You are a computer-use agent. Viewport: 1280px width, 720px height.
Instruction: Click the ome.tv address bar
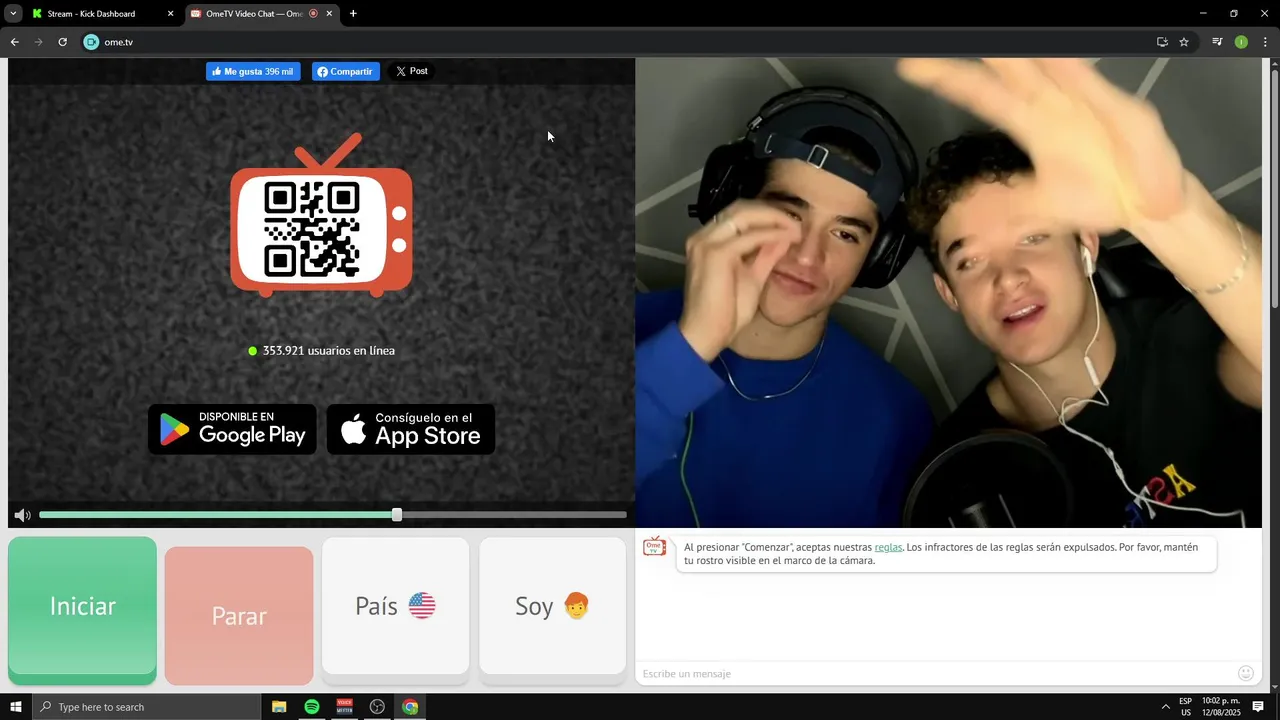click(620, 42)
